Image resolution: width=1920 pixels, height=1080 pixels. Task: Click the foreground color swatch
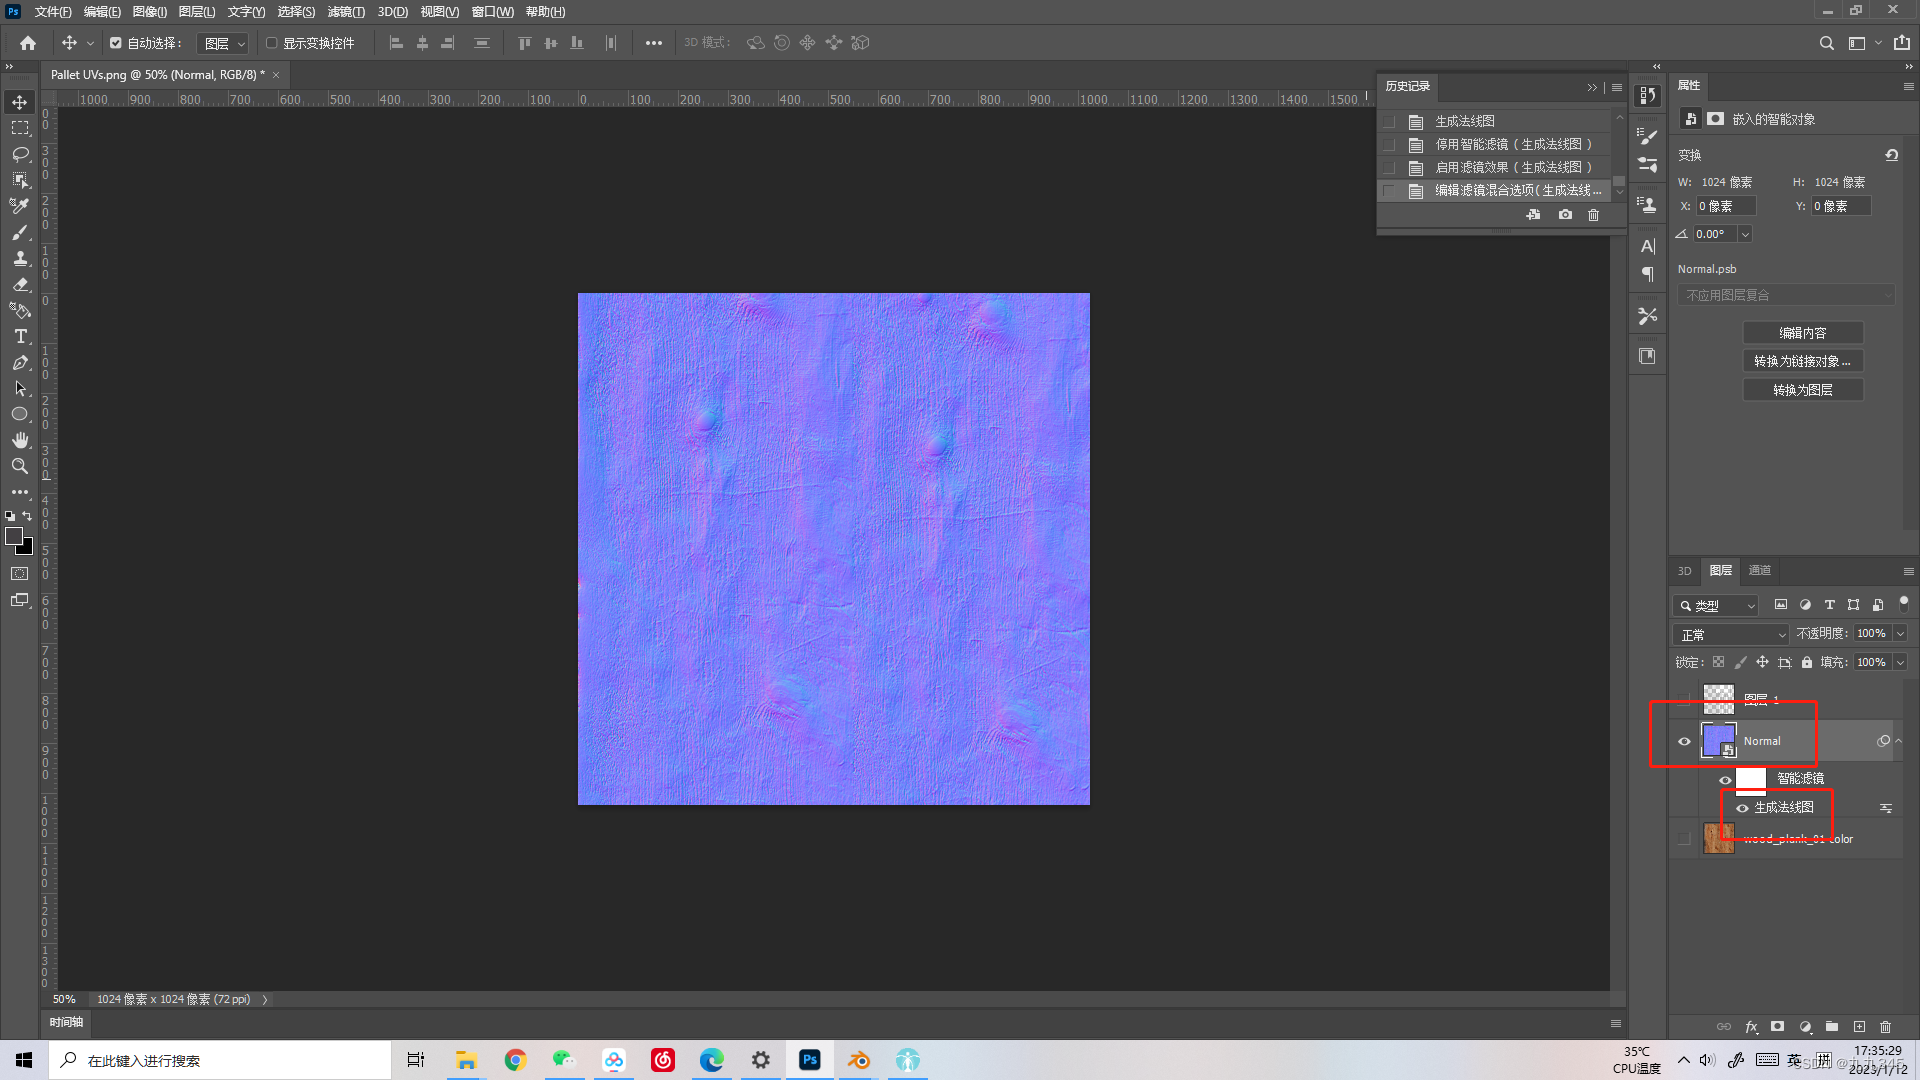(x=14, y=537)
